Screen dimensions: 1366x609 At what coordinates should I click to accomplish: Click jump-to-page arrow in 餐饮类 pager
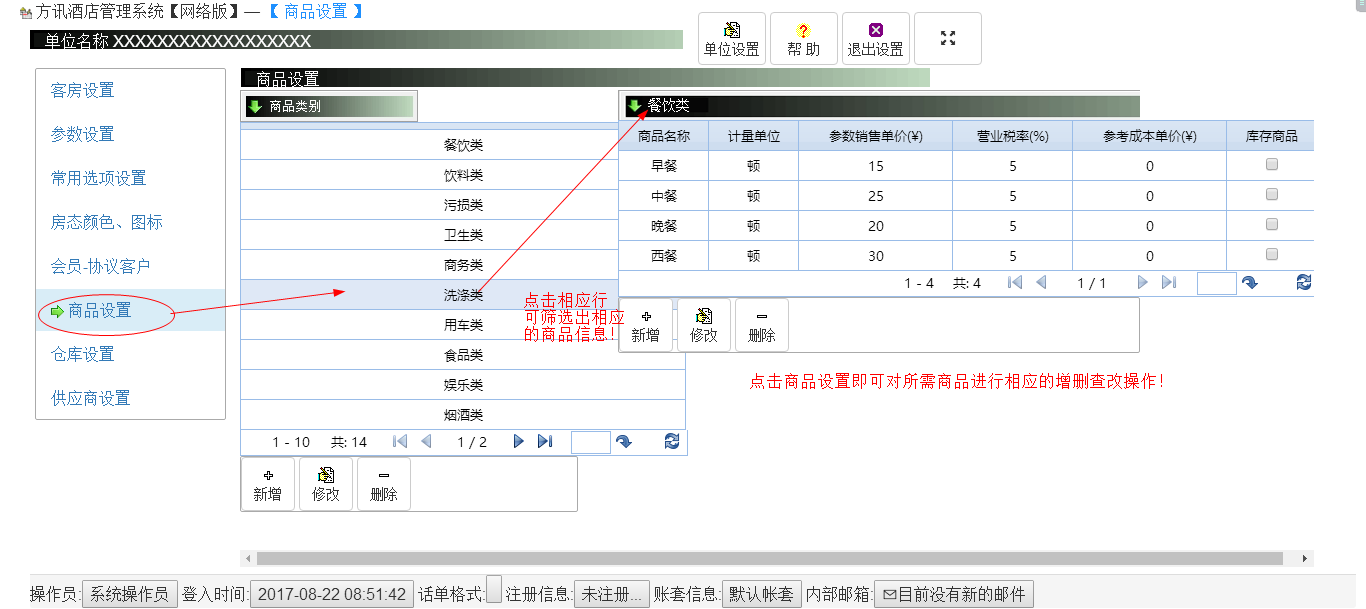coord(1249,283)
